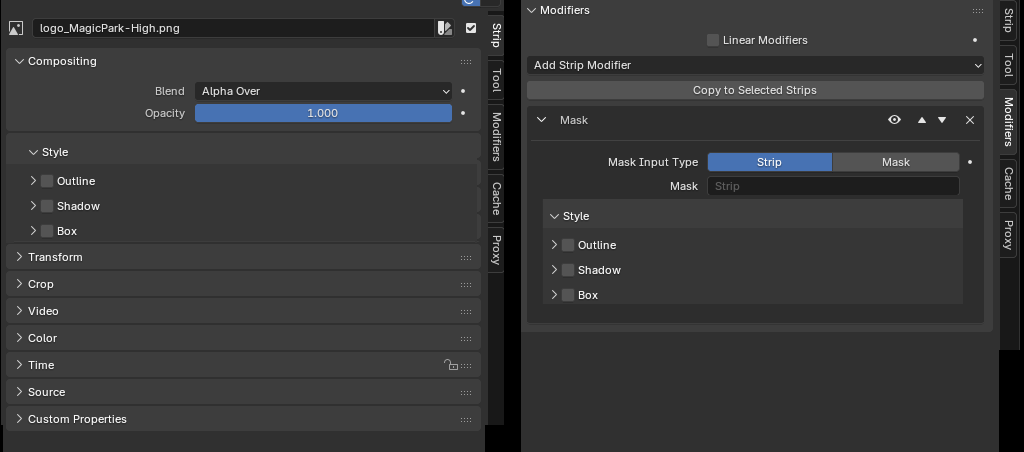Remove the Mask modifier with the X
Screen dimensions: 1024x452
tap(970, 120)
